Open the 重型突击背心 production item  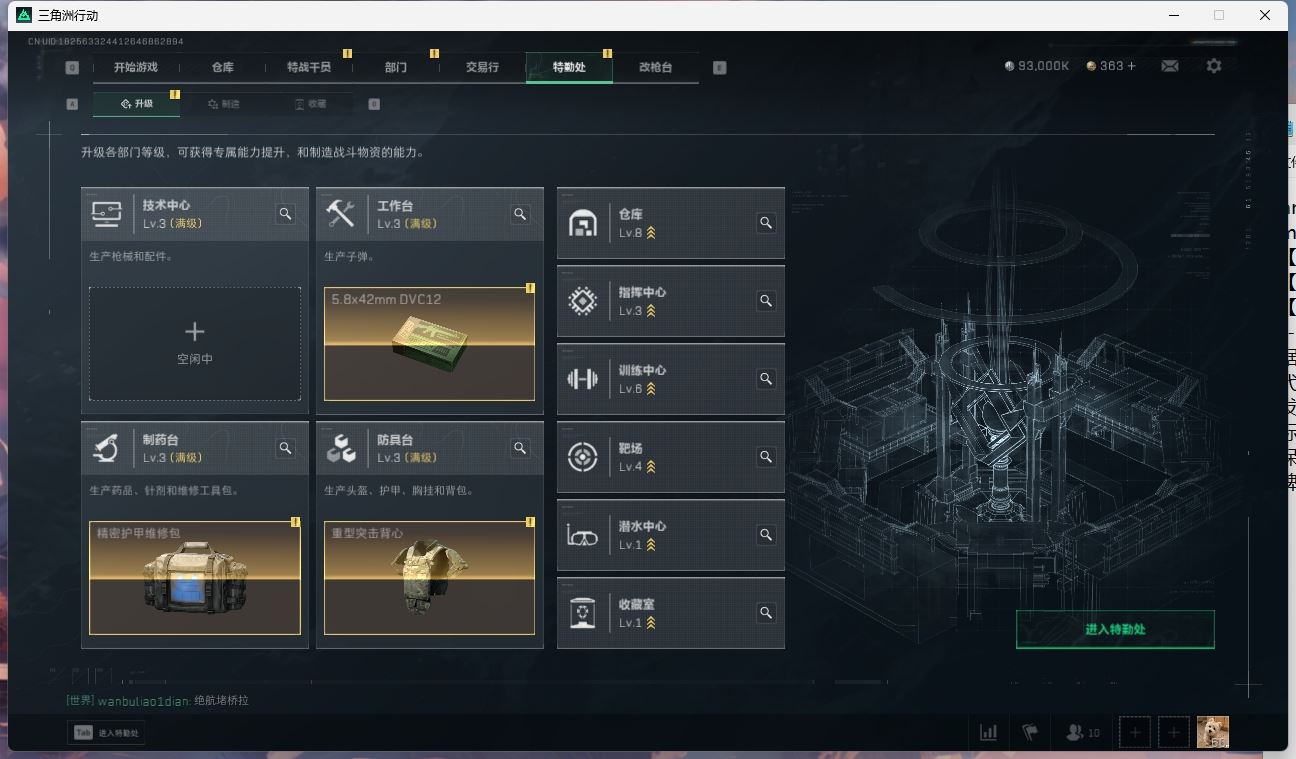[x=429, y=578]
